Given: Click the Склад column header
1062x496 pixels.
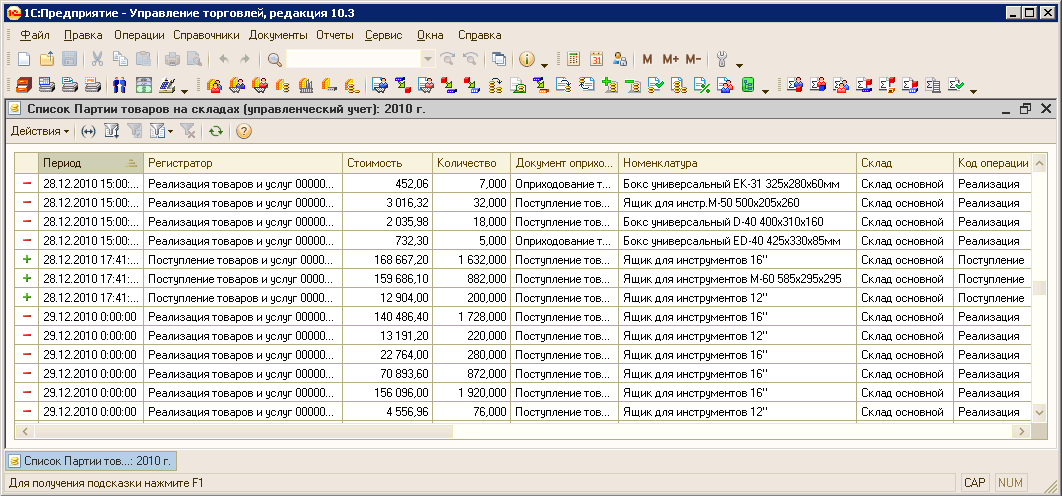Looking at the screenshot, I should click(904, 163).
